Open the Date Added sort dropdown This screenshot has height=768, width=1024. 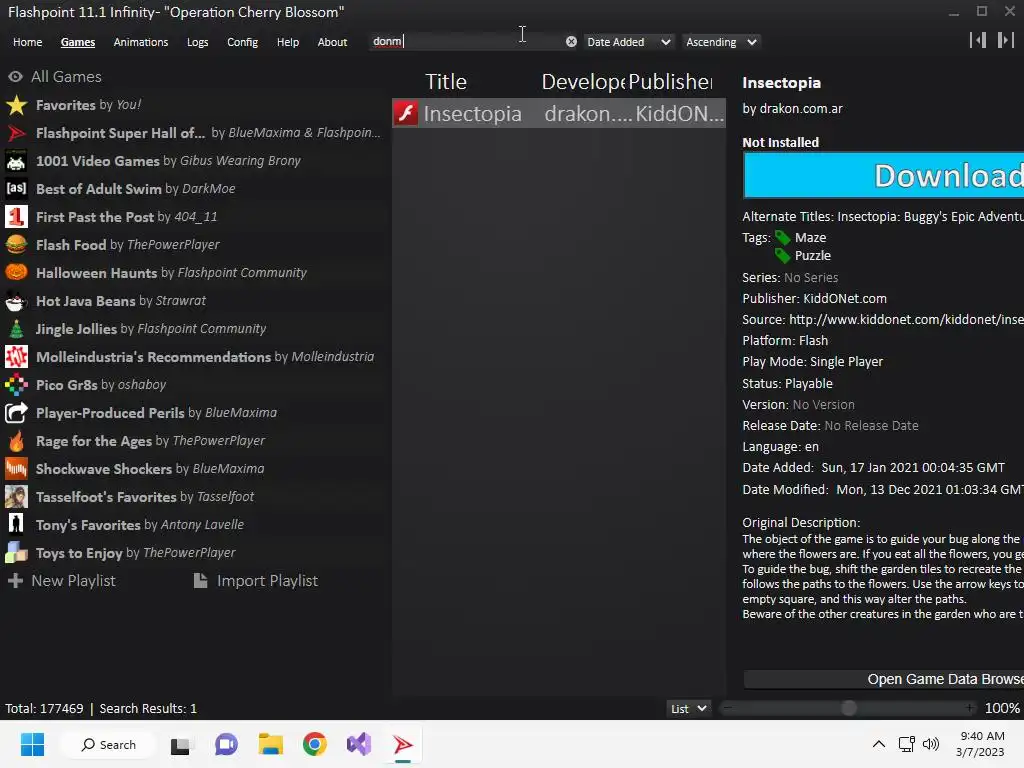point(628,42)
